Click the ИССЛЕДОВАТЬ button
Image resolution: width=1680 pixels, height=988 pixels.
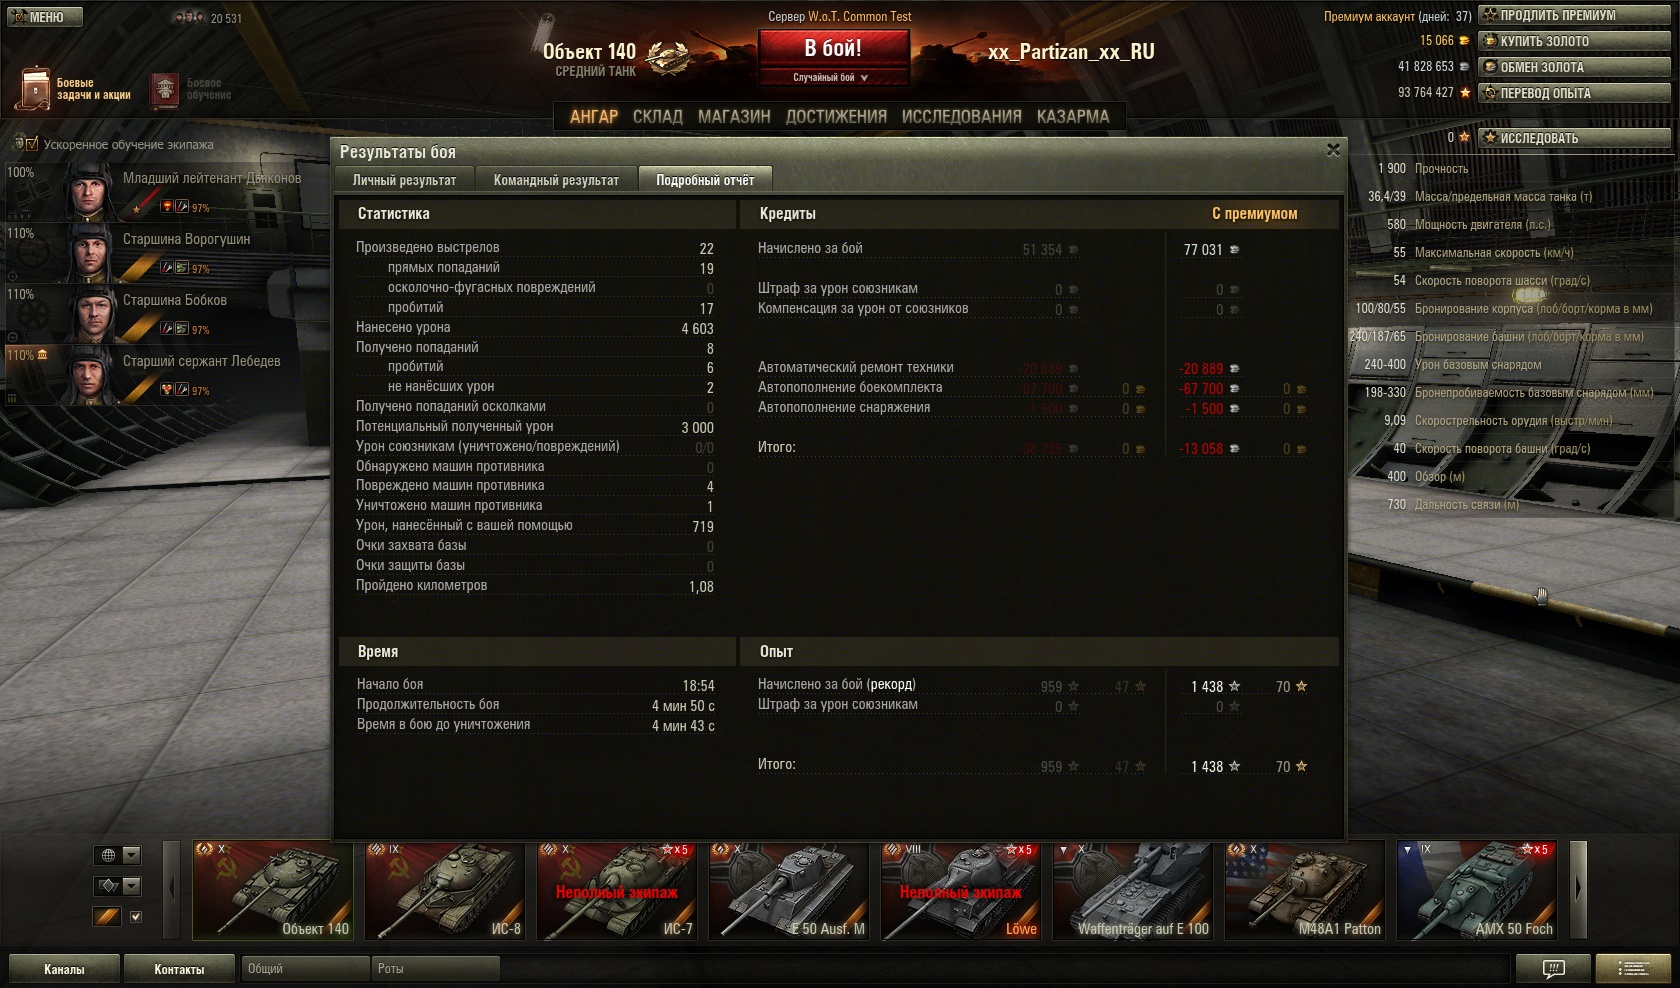(1574, 138)
